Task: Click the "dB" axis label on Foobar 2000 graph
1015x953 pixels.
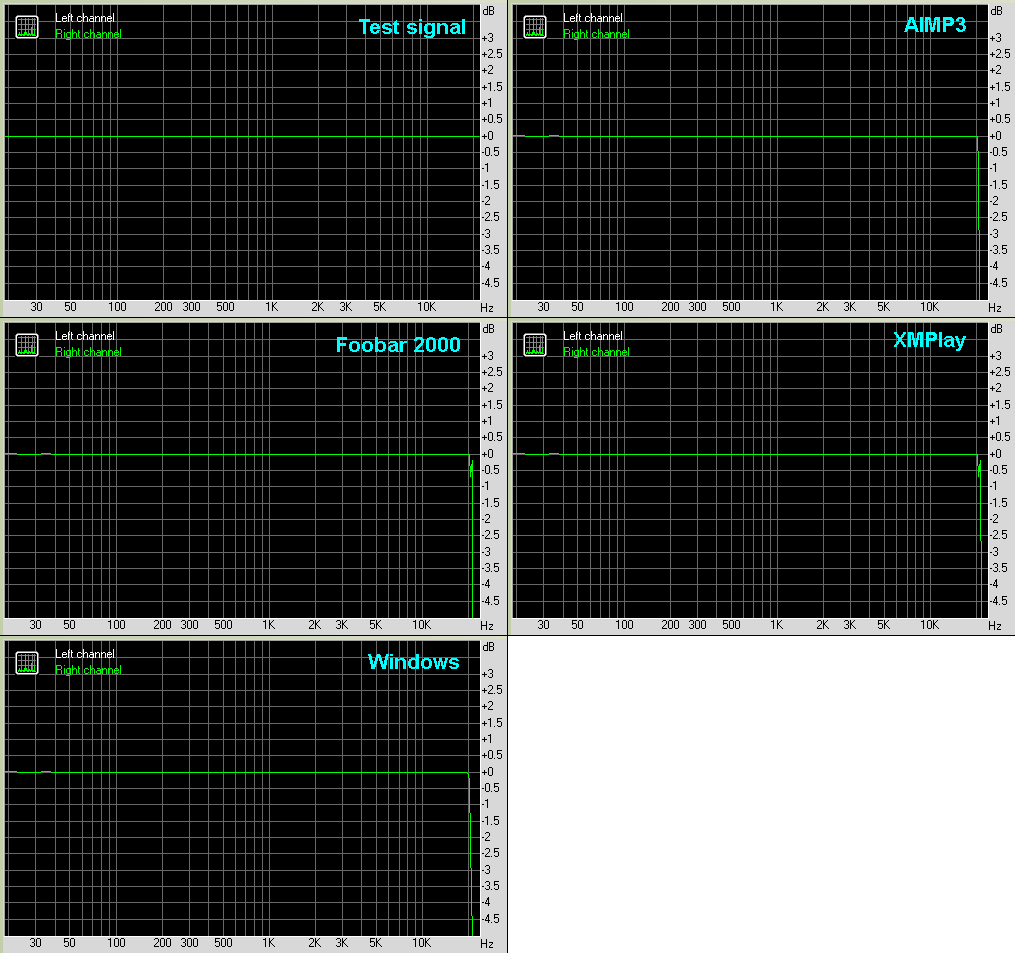Action: [488, 329]
